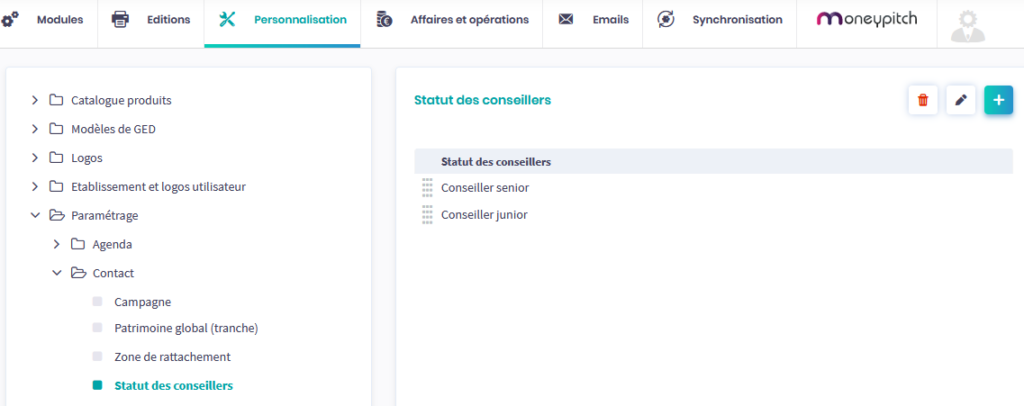Screen dimensions: 1024x406
Task: Open the Editions tab
Action: 151,20
